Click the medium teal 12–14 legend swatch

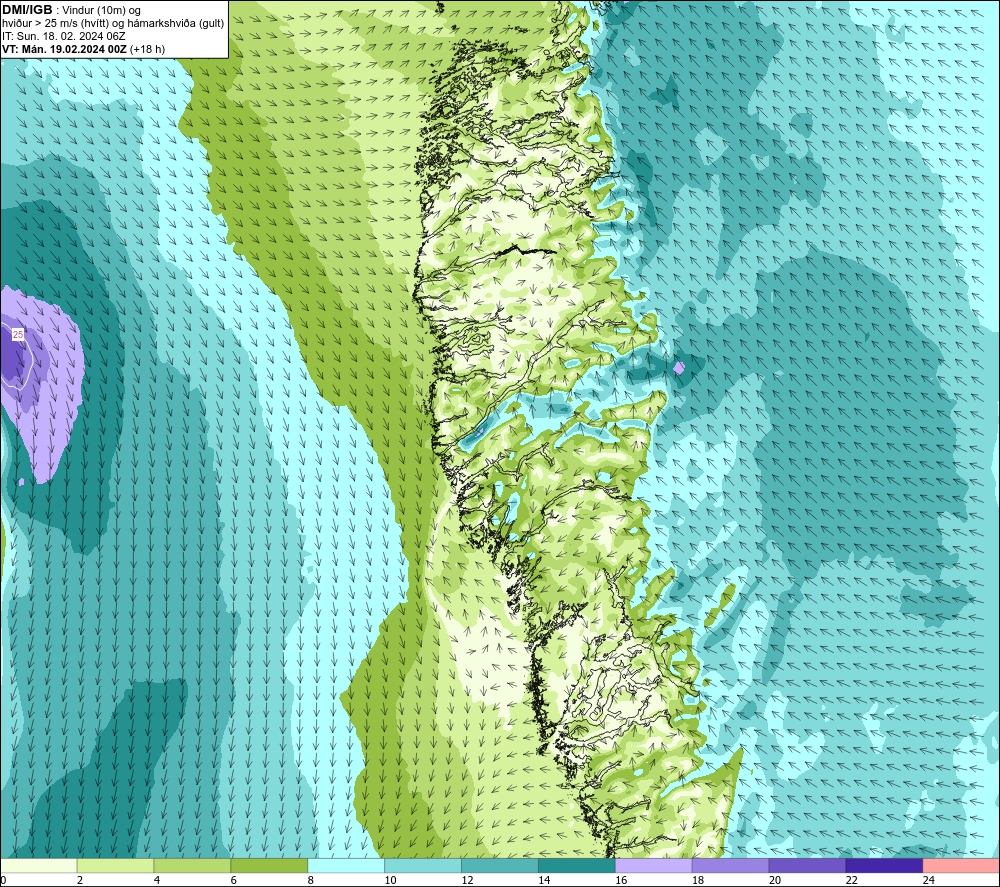pyautogui.click(x=500, y=865)
